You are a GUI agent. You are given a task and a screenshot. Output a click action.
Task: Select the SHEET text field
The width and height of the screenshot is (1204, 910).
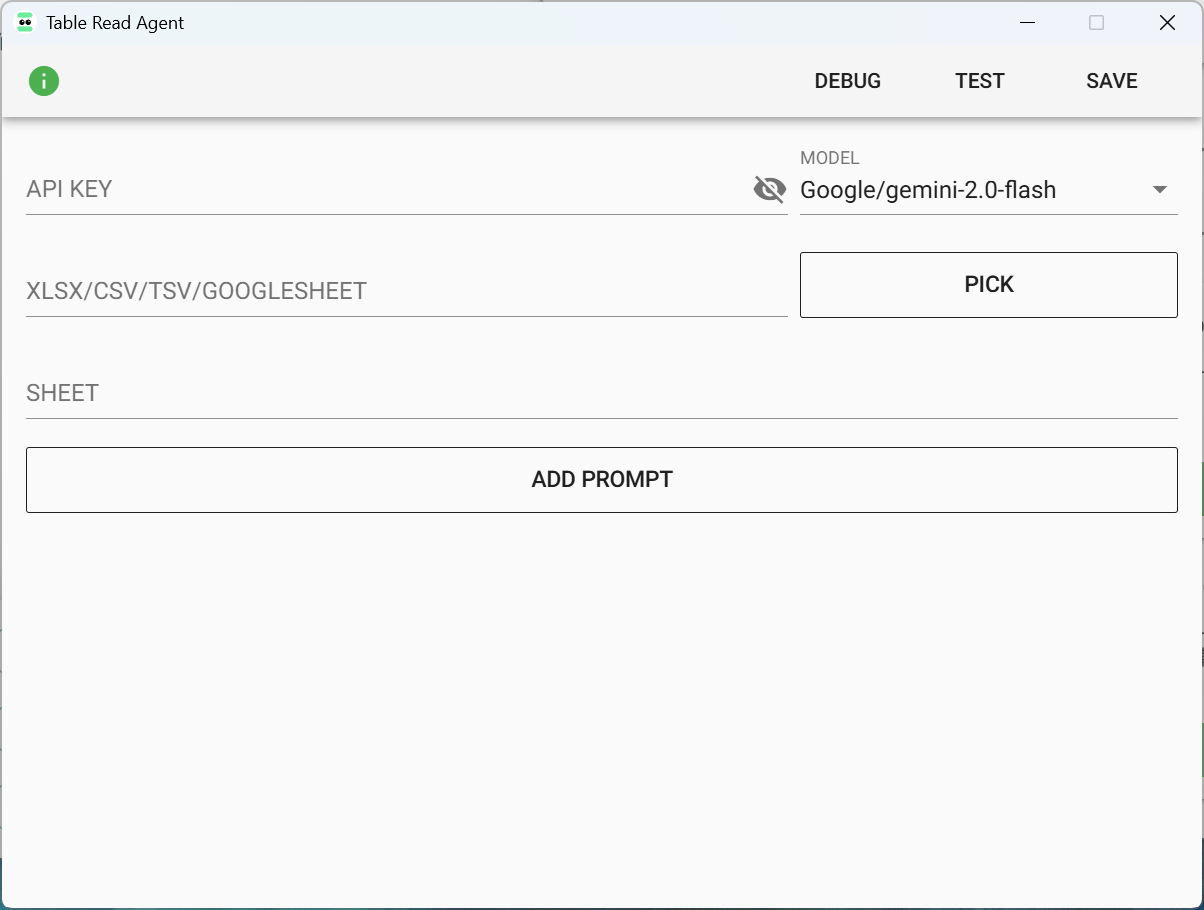[x=600, y=393]
